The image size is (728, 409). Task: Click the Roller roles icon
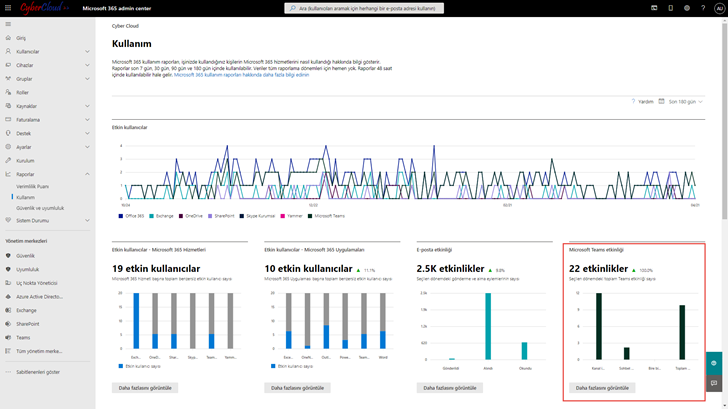point(8,92)
